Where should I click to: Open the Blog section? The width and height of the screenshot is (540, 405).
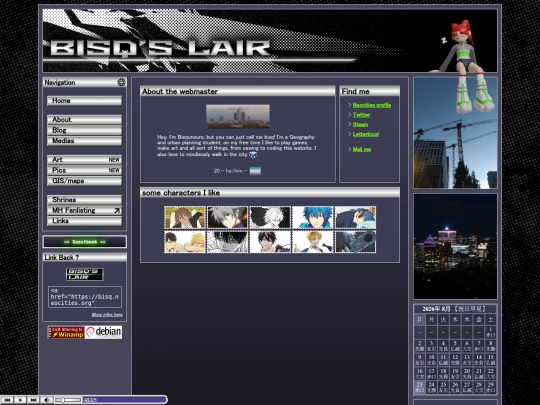coord(84,130)
